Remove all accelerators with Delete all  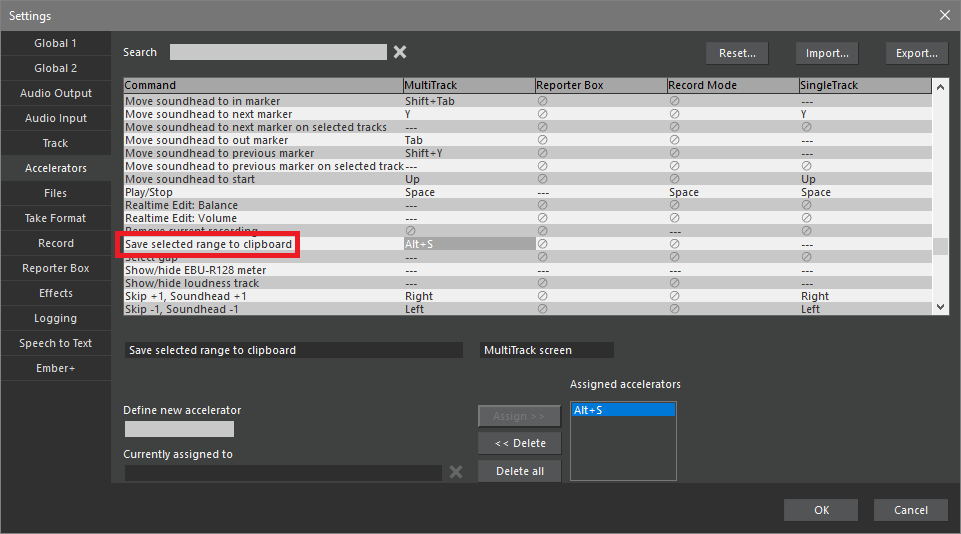[519, 471]
